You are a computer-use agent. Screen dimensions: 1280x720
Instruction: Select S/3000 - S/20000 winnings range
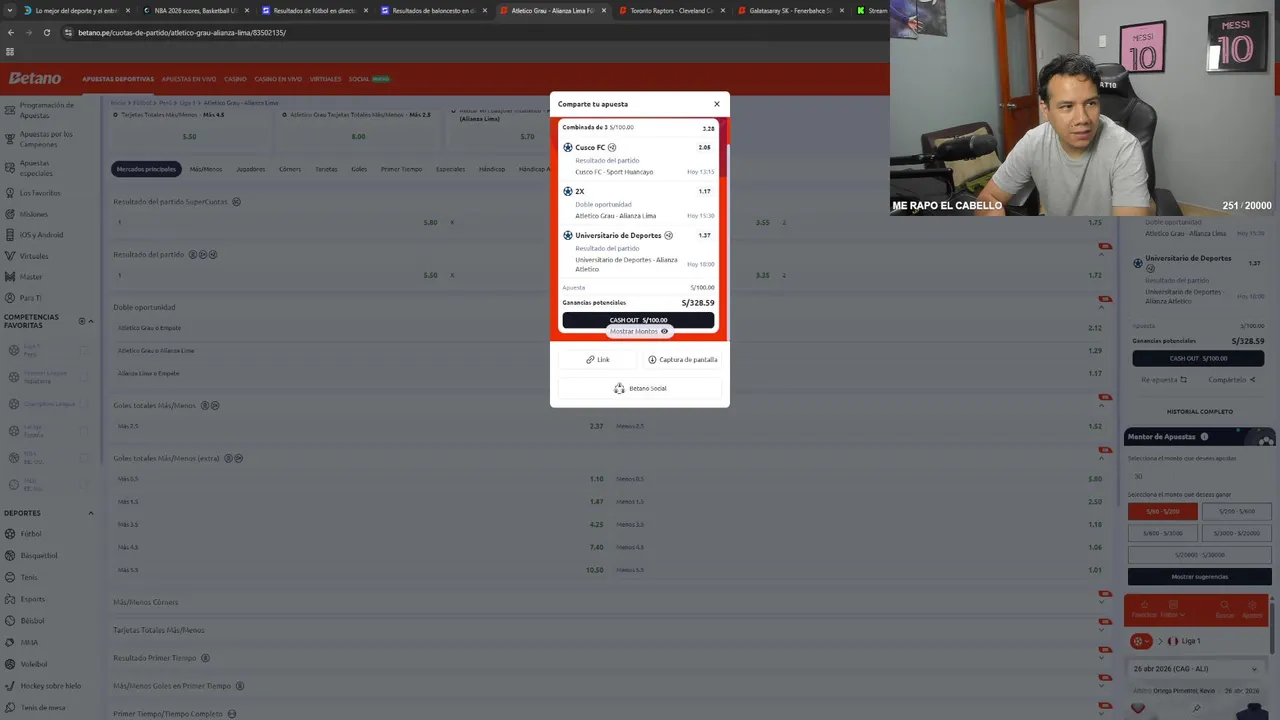click(1236, 533)
